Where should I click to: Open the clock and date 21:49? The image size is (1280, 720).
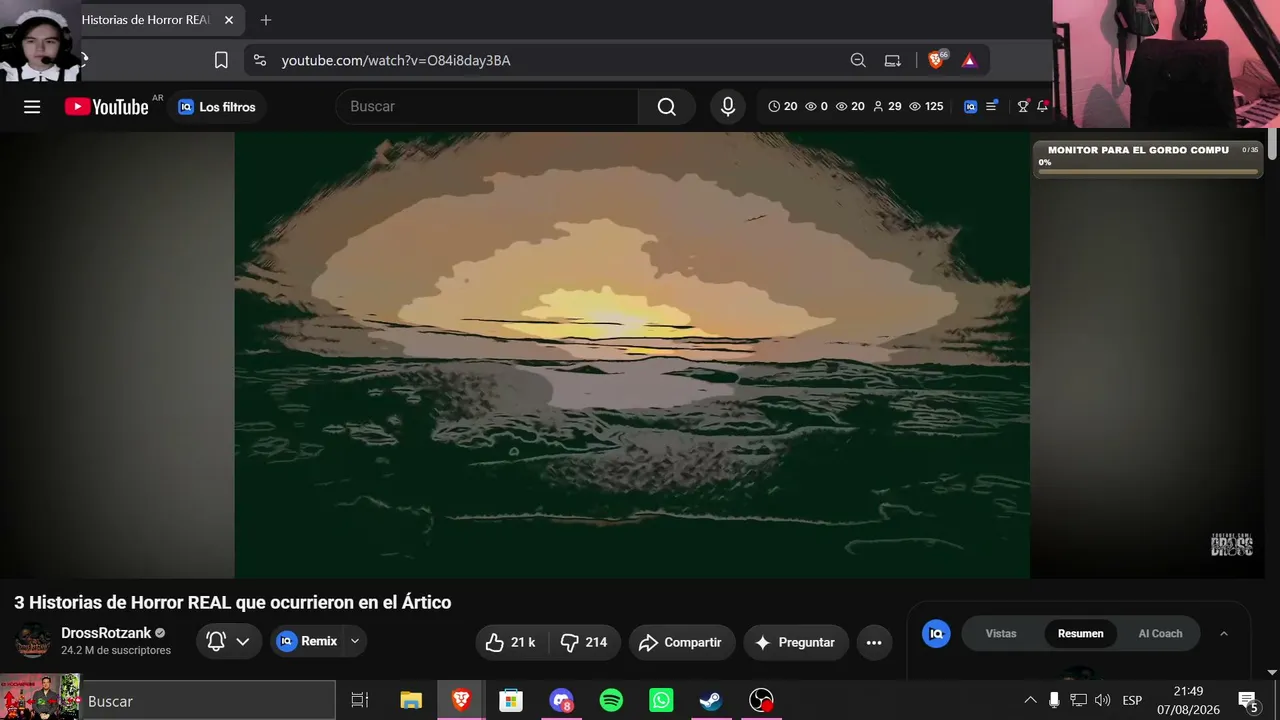(x=1188, y=700)
